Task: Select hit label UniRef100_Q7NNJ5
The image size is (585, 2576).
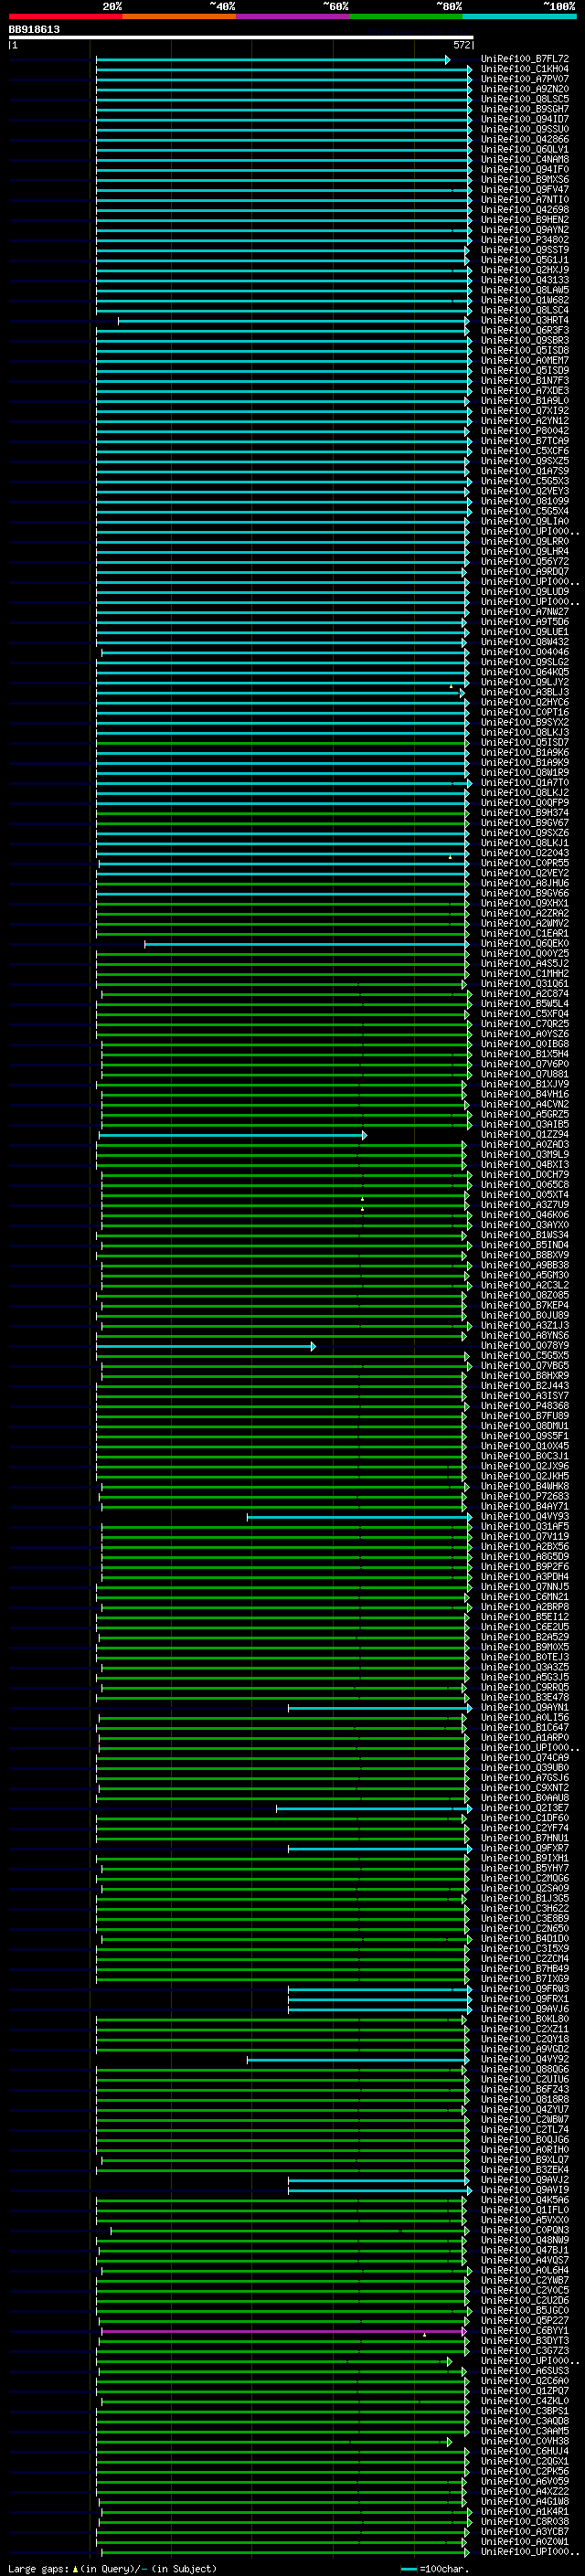Action: (x=525, y=1587)
